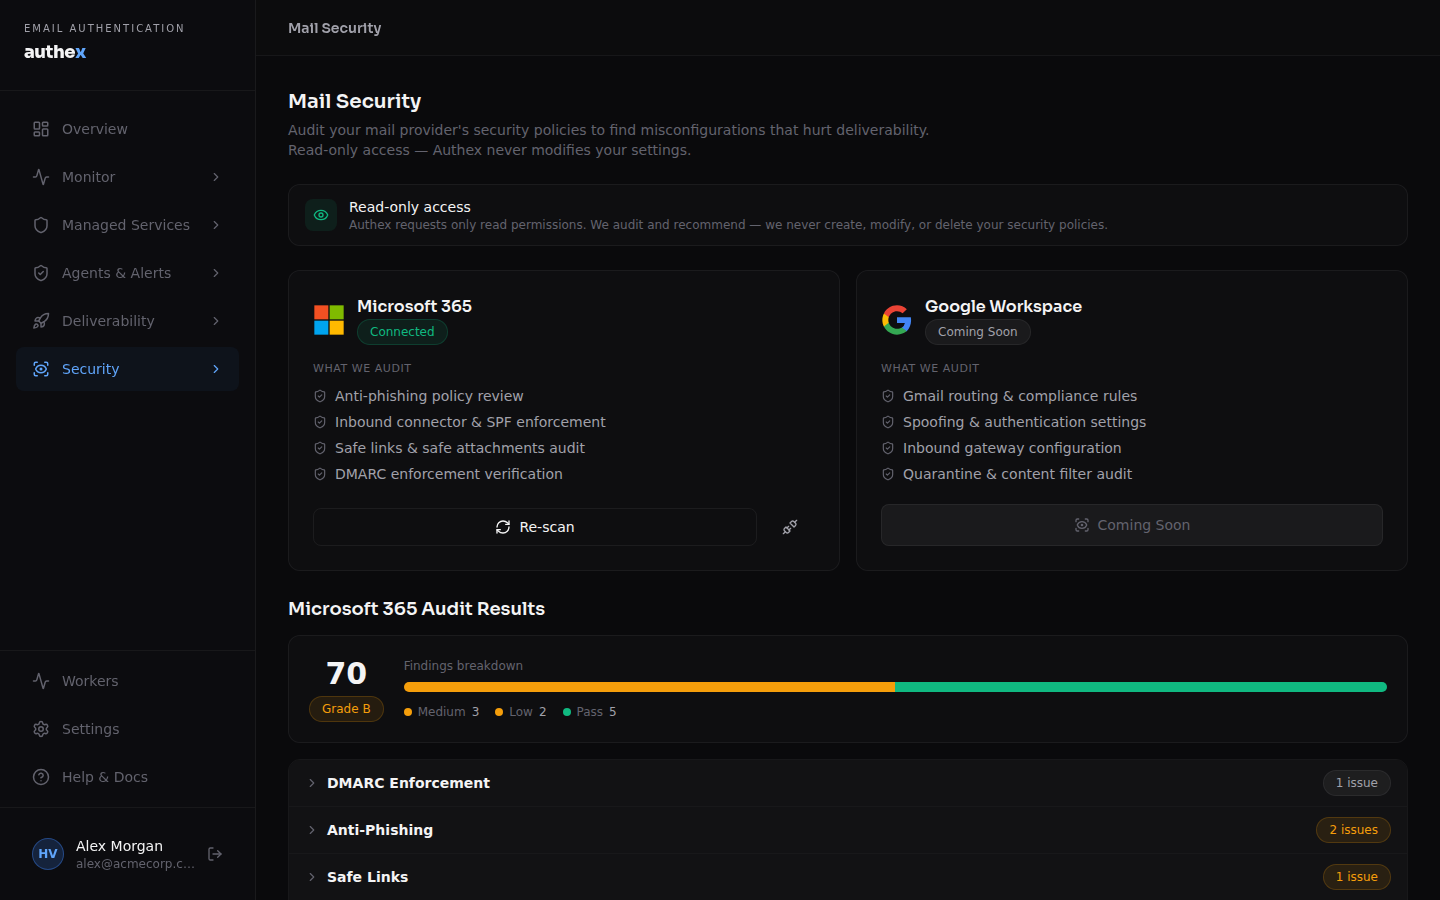Click the Managed Services shield icon
This screenshot has width=1440, height=900.
pos(41,225)
